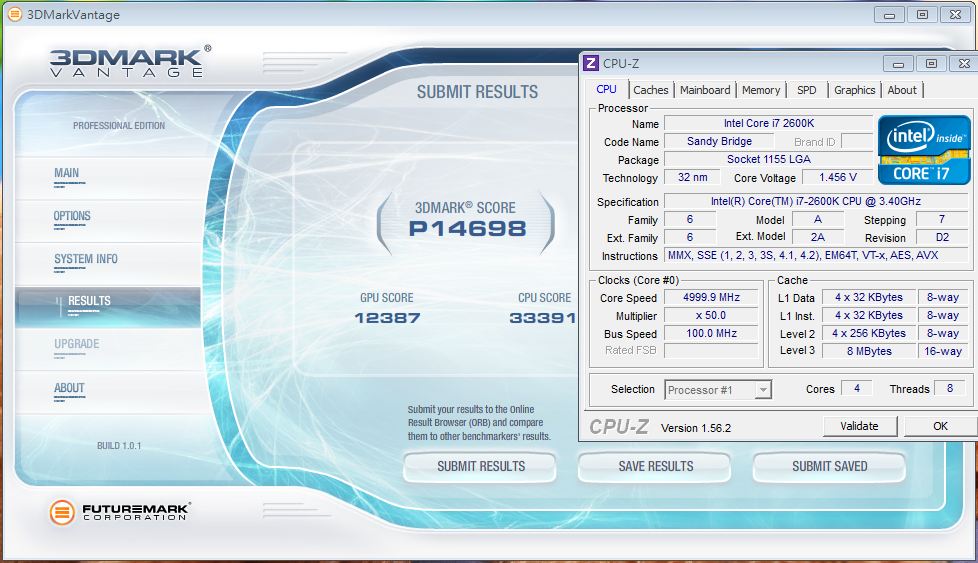
Task: Click the 3DMarkVantage title bar orange icon
Action: (14, 14)
